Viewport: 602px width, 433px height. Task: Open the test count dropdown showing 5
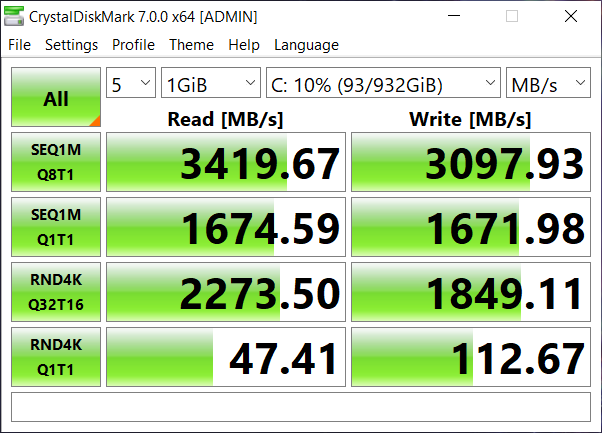[x=131, y=83]
